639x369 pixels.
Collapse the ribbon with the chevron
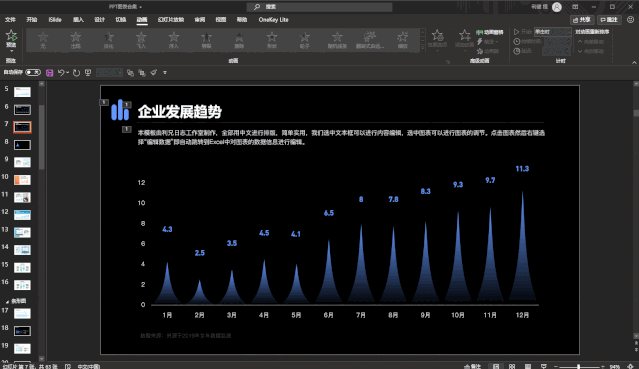point(634,62)
